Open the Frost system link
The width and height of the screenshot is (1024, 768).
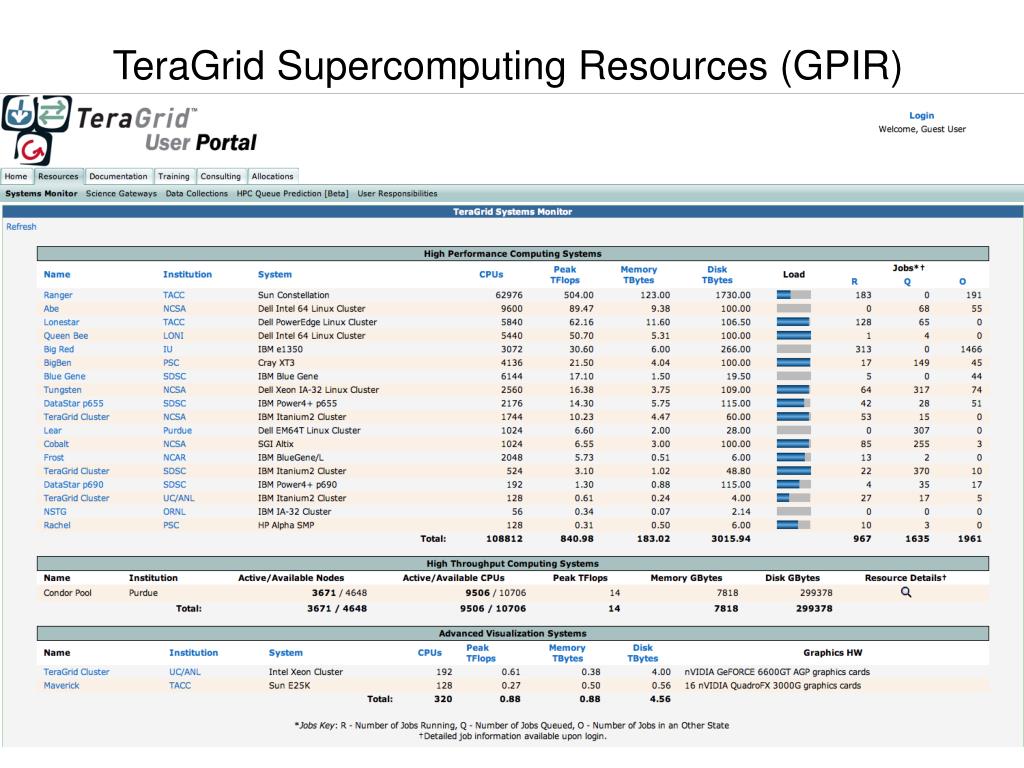point(54,458)
